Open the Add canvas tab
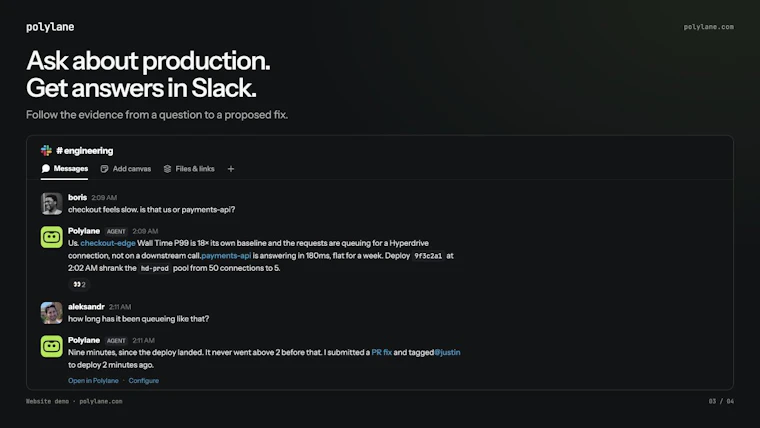Image resolution: width=760 pixels, height=428 pixels. pyautogui.click(x=126, y=169)
